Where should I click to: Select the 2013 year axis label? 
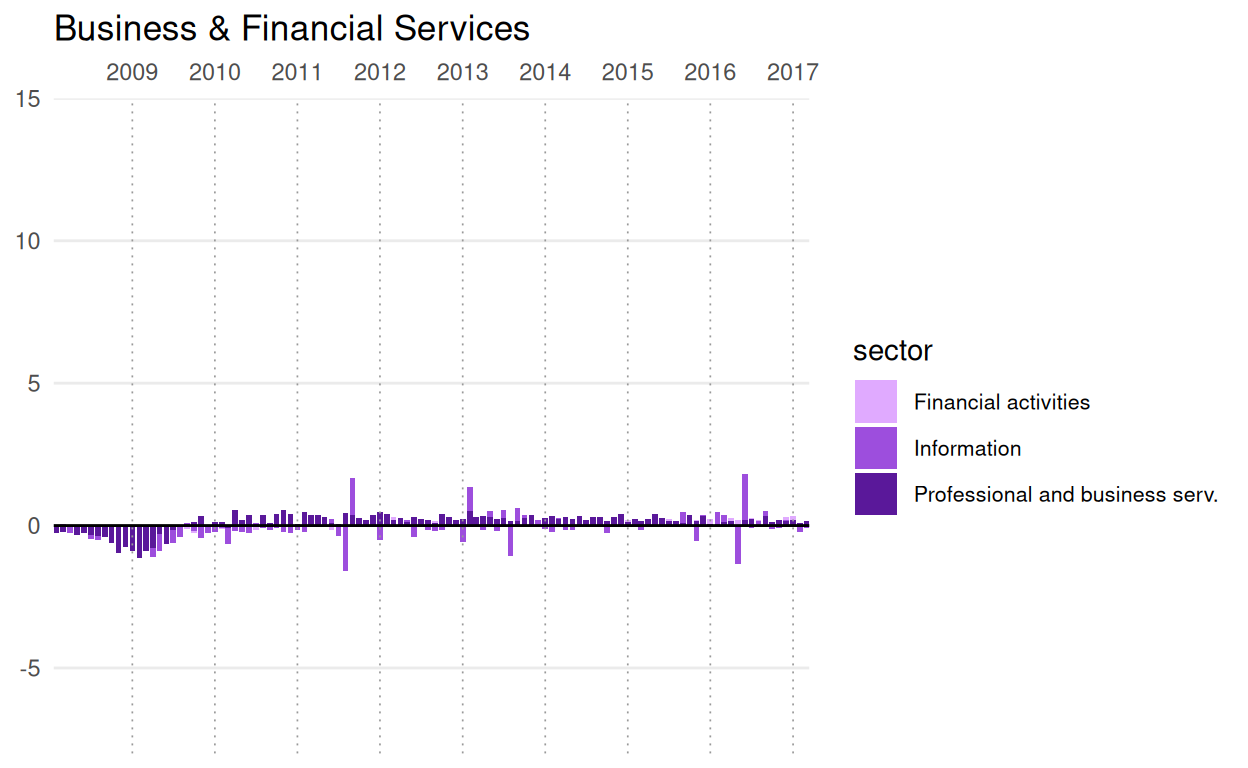(x=462, y=72)
